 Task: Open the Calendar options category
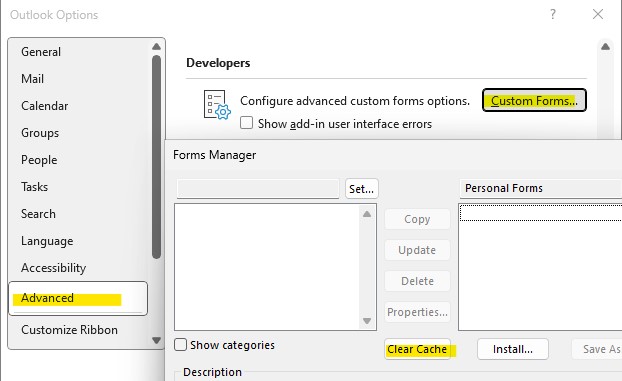click(44, 106)
